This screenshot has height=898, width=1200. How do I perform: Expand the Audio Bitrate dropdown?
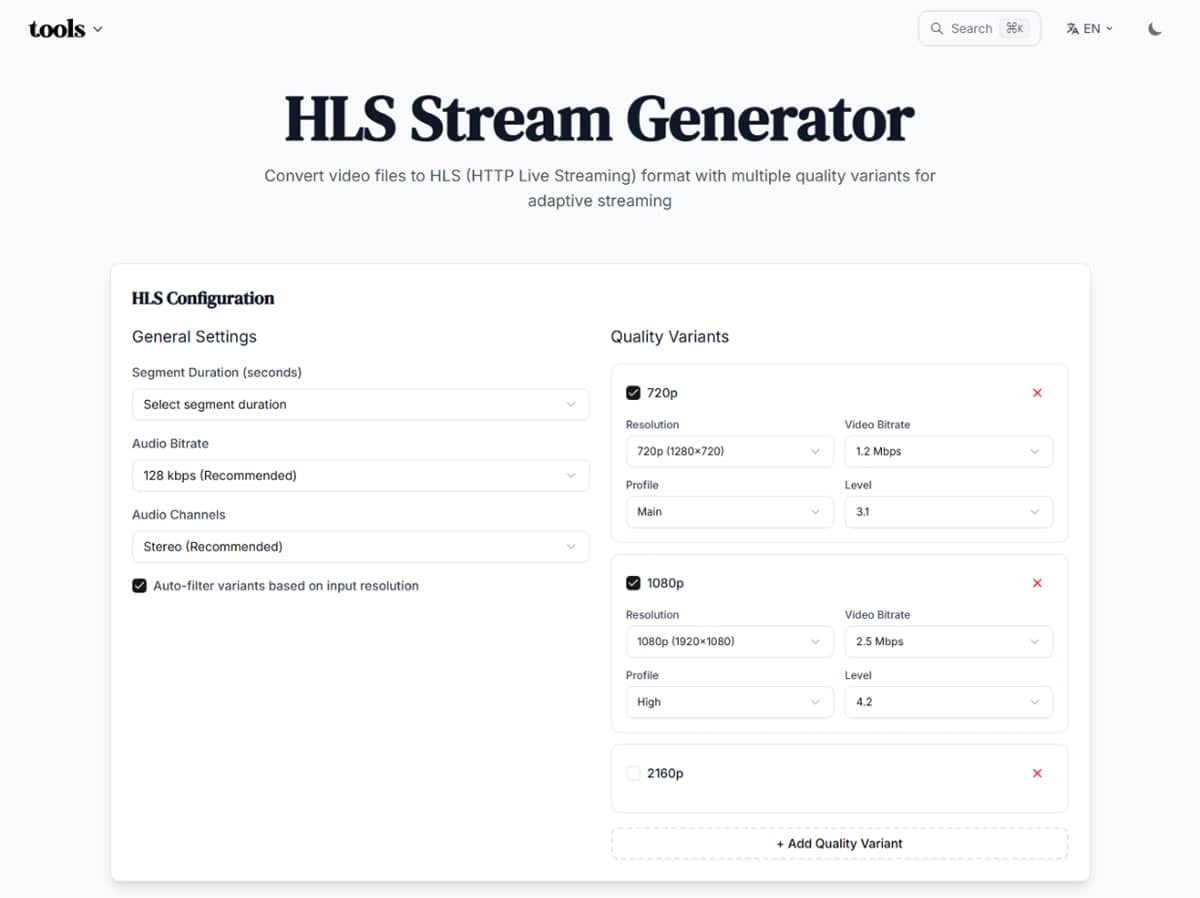(x=360, y=476)
